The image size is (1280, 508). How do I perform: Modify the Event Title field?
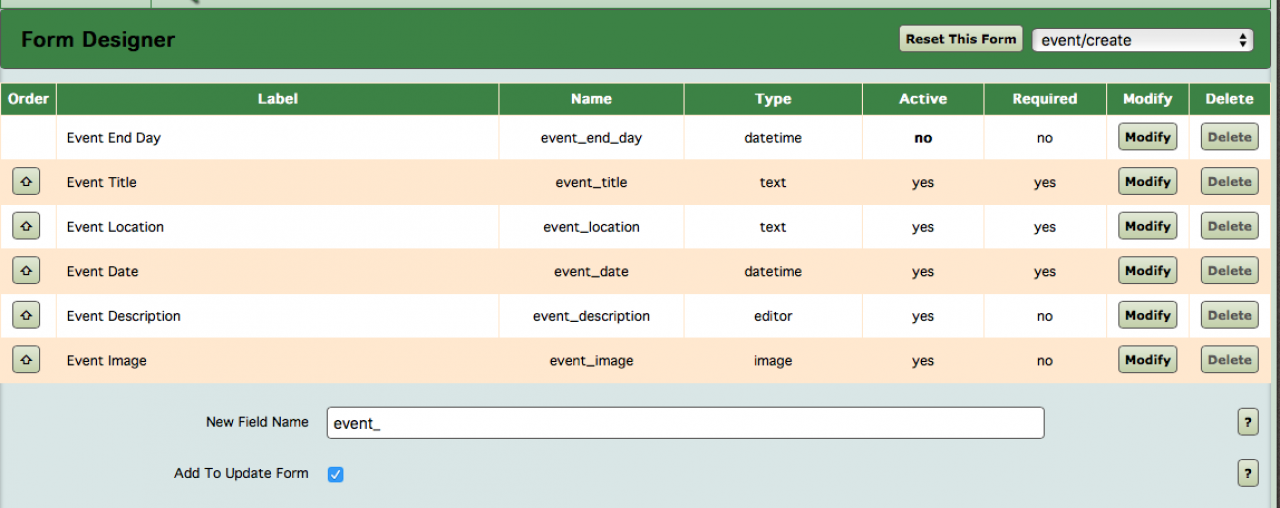coord(1147,182)
